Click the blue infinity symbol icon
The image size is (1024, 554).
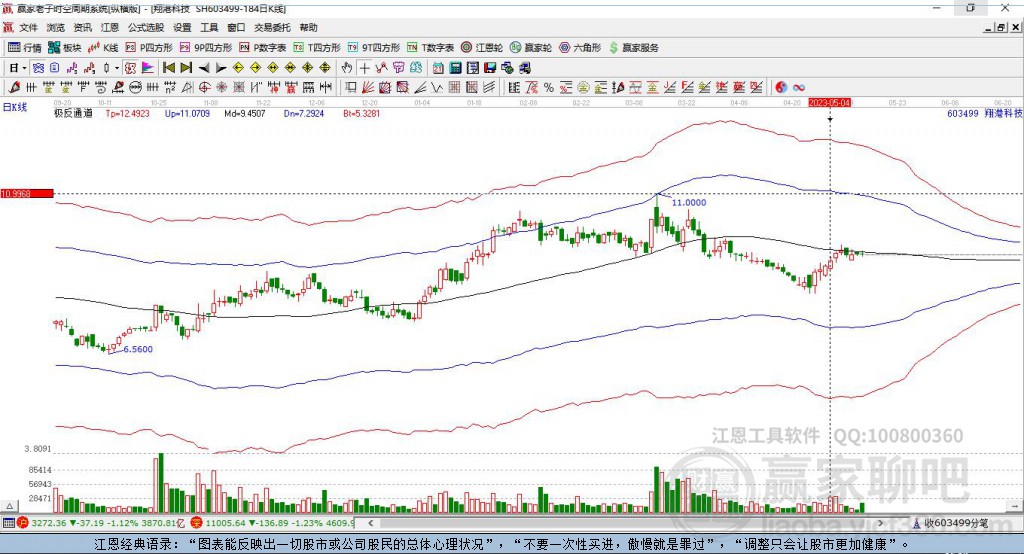pos(798,88)
